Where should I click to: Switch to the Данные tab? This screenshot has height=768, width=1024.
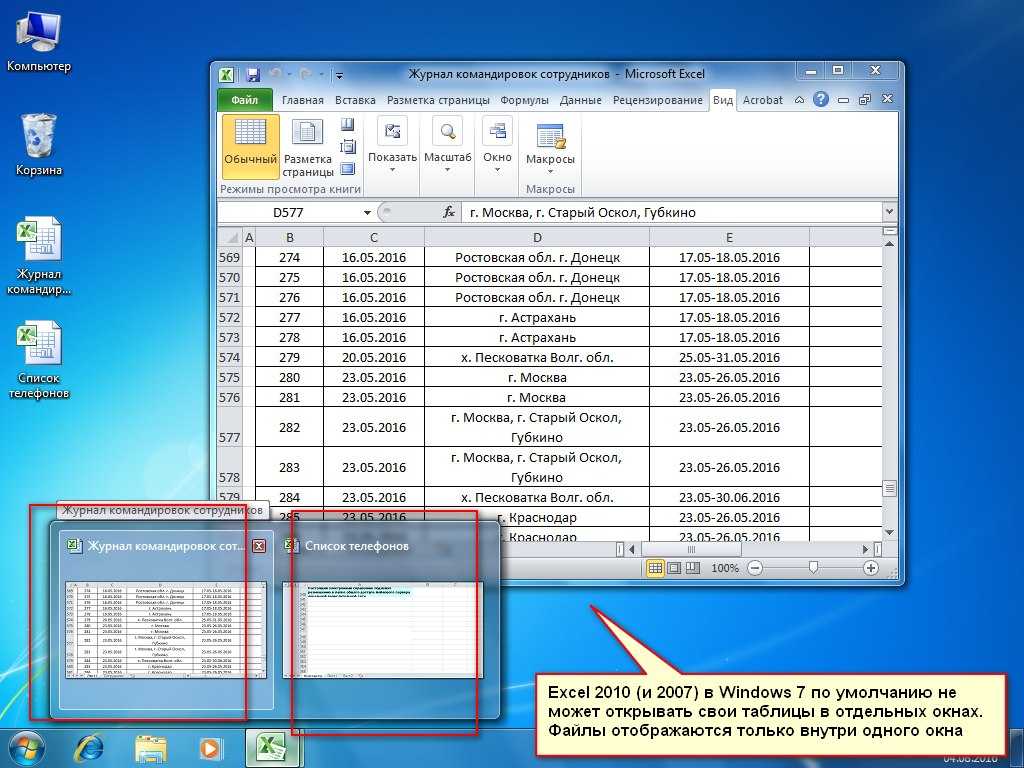point(581,100)
